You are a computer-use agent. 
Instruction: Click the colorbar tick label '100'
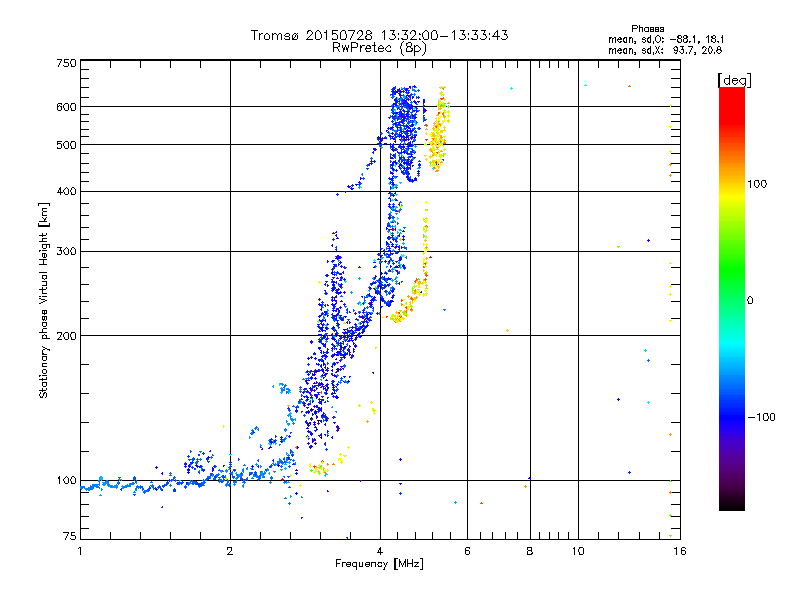pos(757,184)
